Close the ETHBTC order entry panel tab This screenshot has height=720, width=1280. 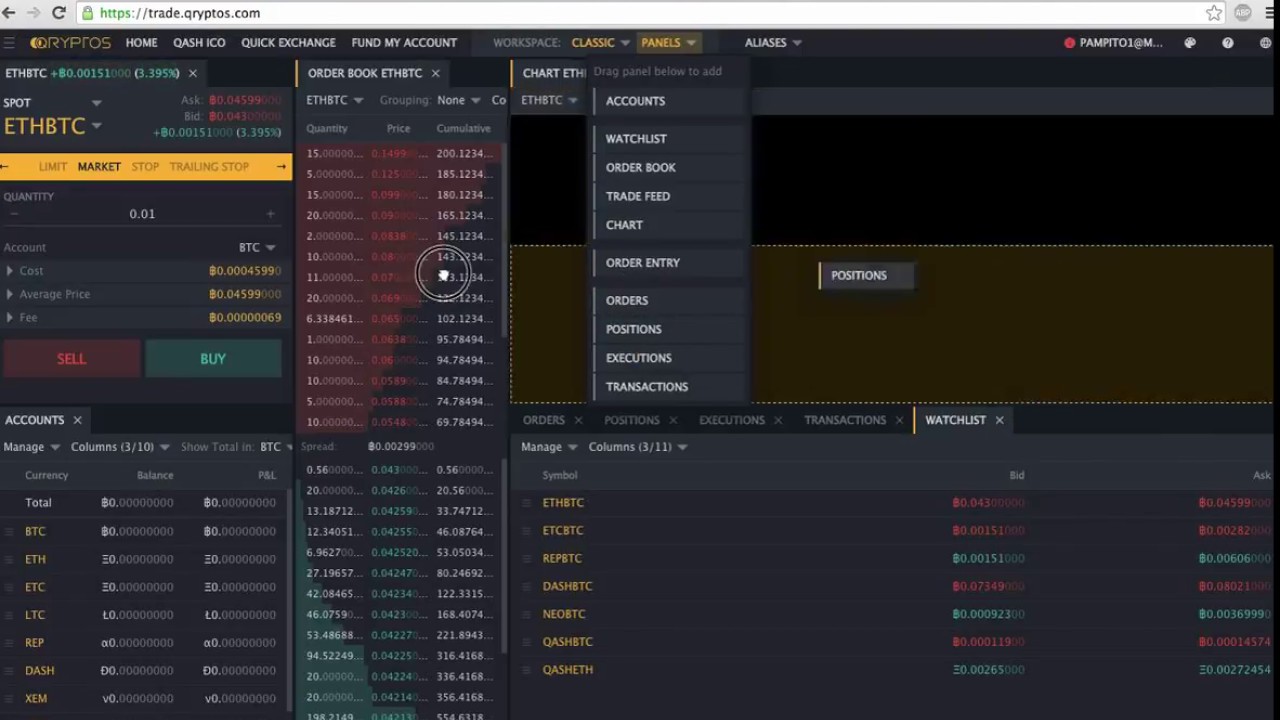click(193, 73)
